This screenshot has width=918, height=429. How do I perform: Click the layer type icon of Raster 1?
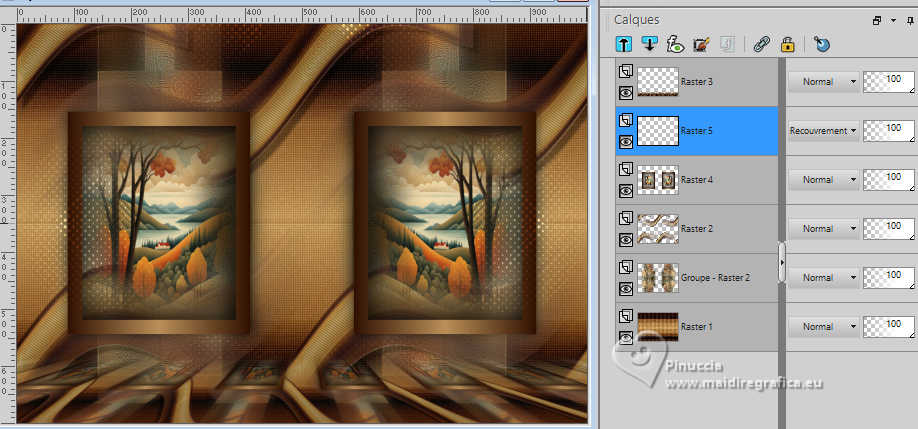pyautogui.click(x=625, y=317)
